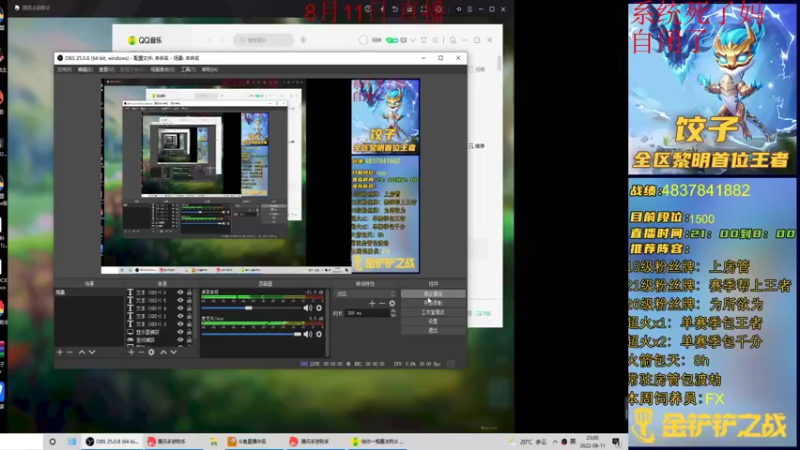Move the scene down with the arrow icon
Viewport: 800px width, 450px height.
click(x=92, y=352)
